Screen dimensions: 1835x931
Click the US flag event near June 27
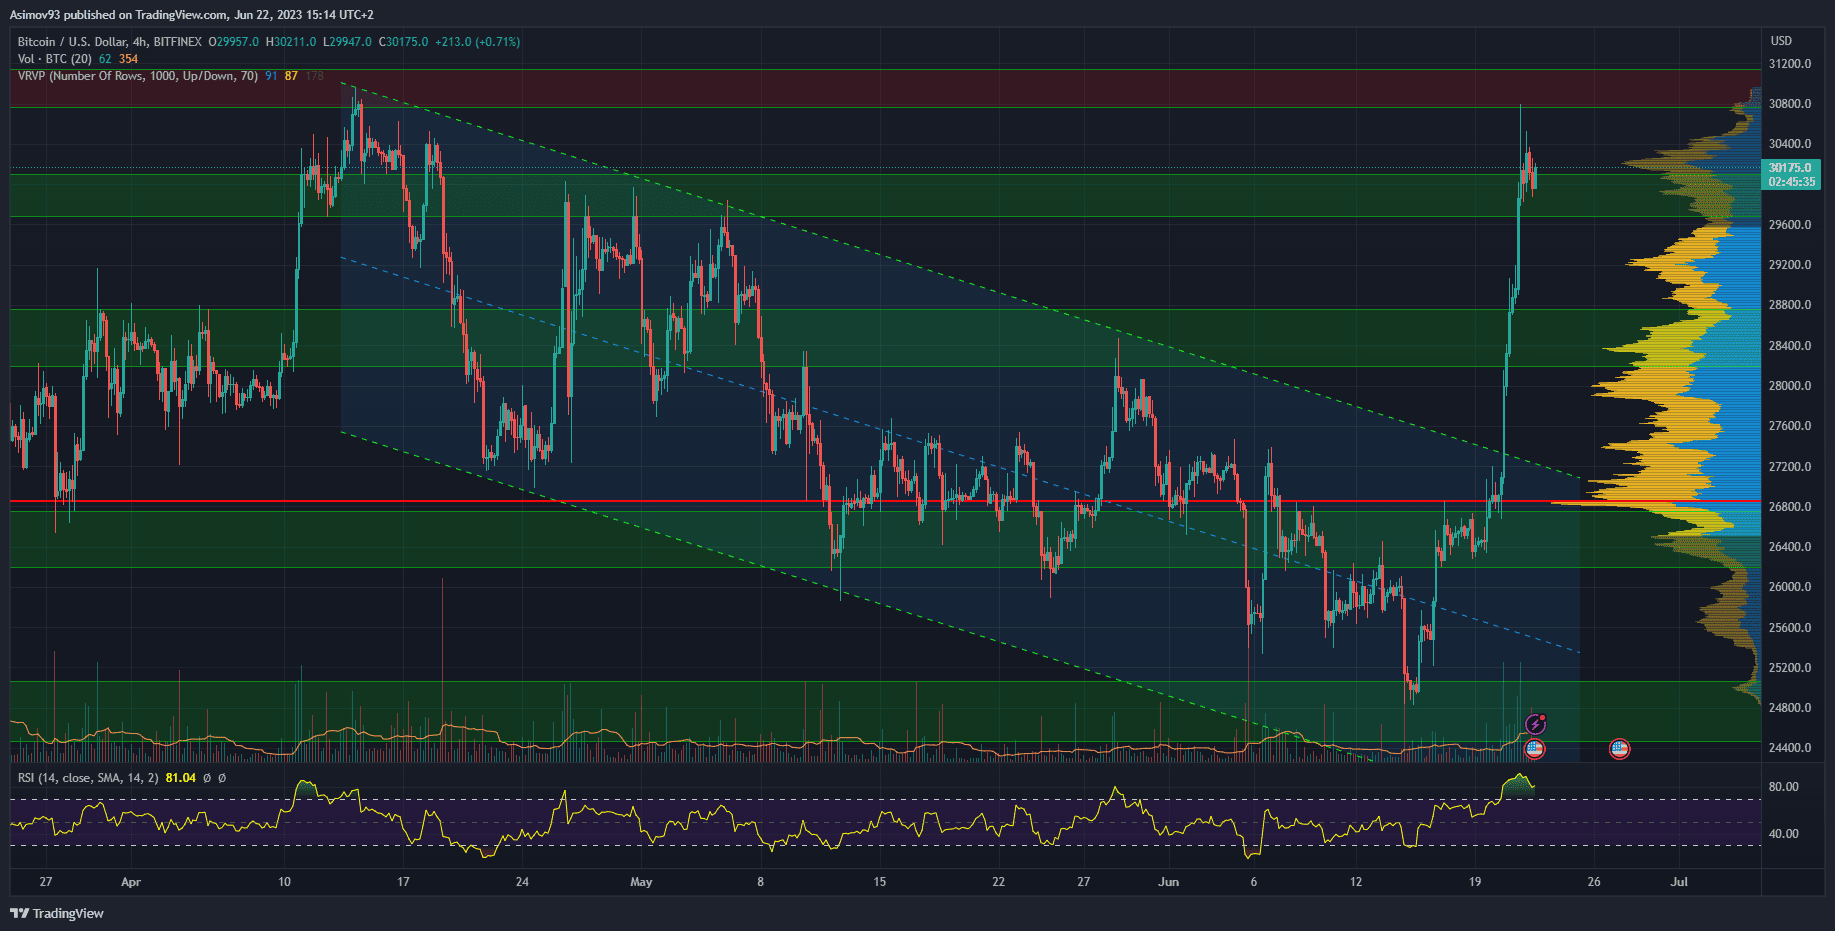point(1619,748)
